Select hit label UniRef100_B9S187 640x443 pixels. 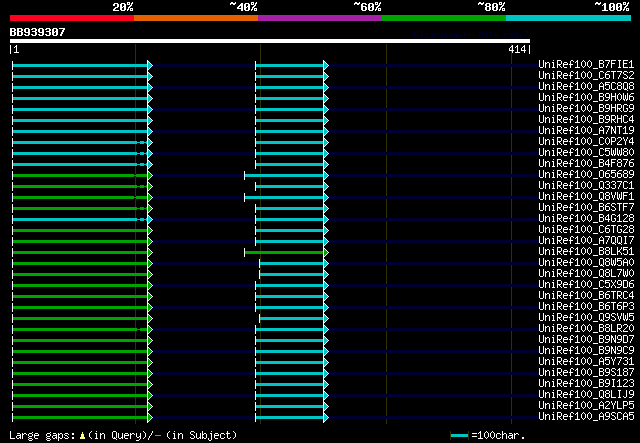pos(587,373)
